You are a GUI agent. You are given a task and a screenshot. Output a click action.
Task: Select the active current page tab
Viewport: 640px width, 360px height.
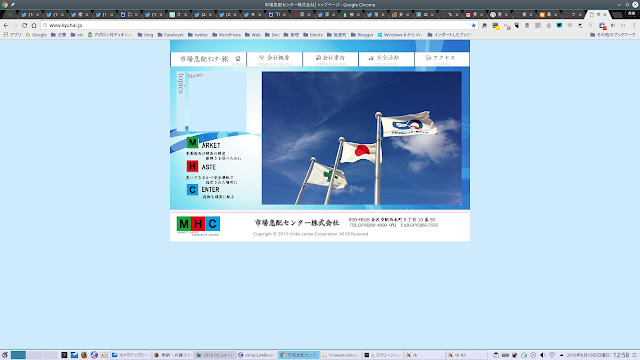598,14
